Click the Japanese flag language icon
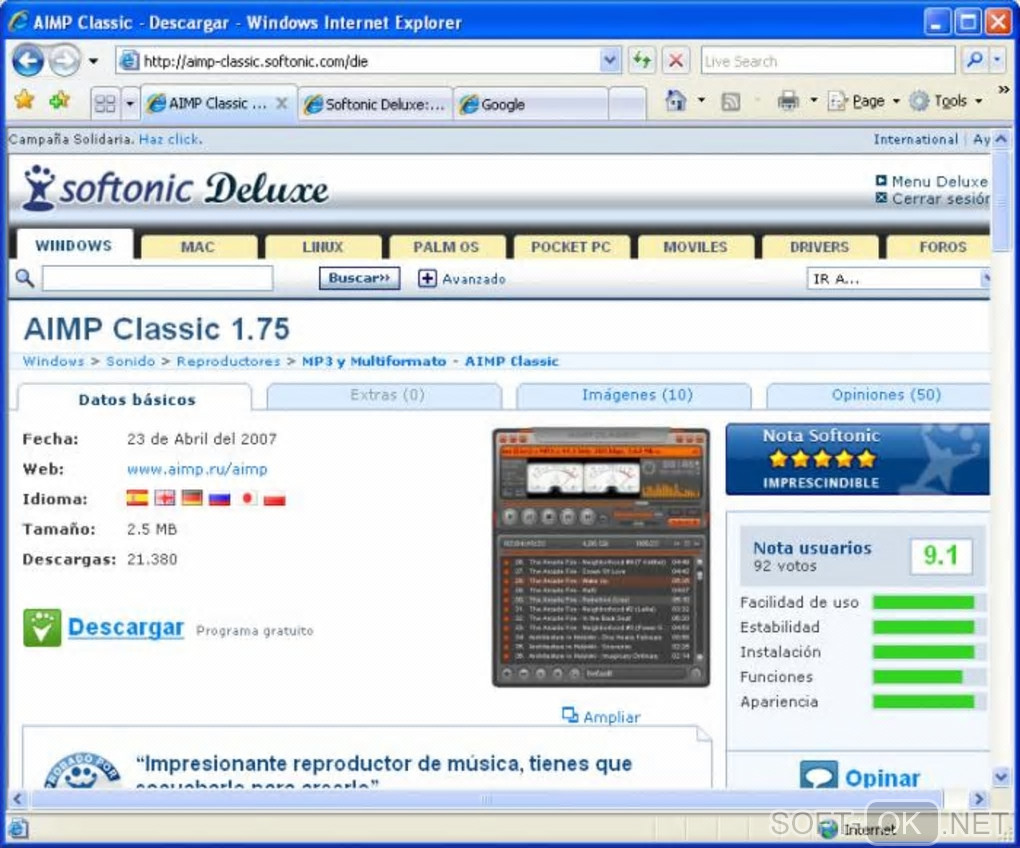This screenshot has width=1020, height=848. pyautogui.click(x=247, y=498)
